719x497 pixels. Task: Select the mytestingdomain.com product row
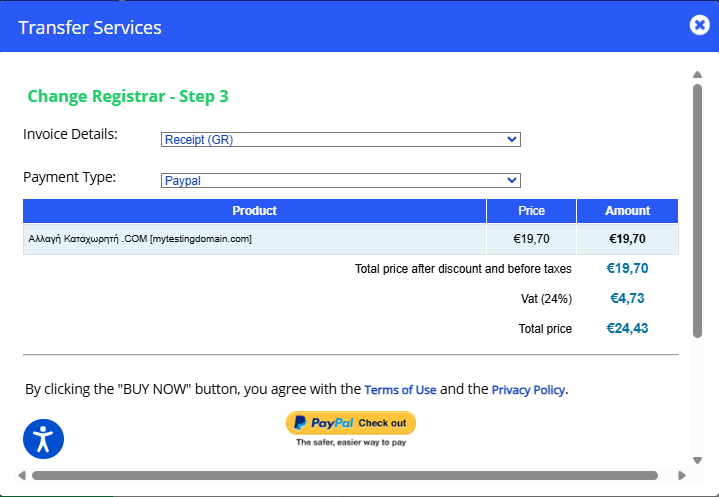(254, 239)
